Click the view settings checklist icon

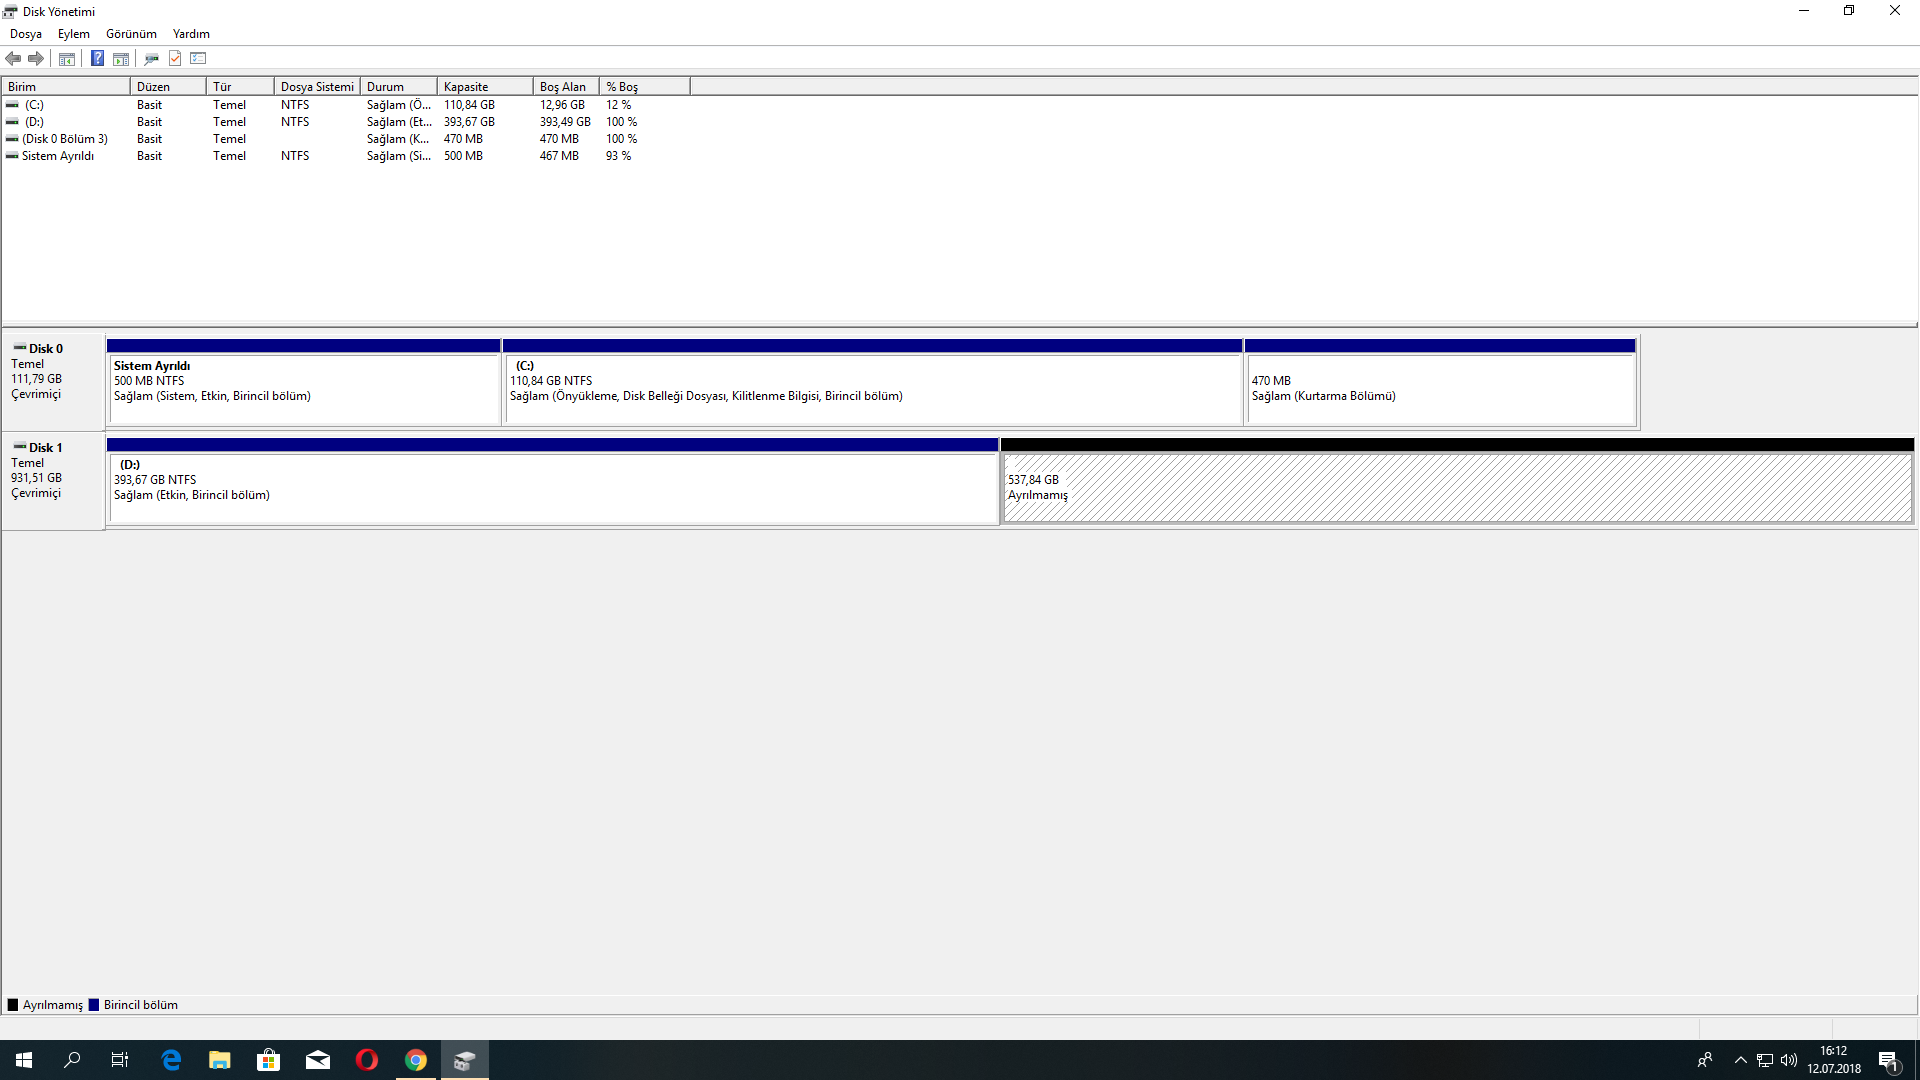coord(198,58)
